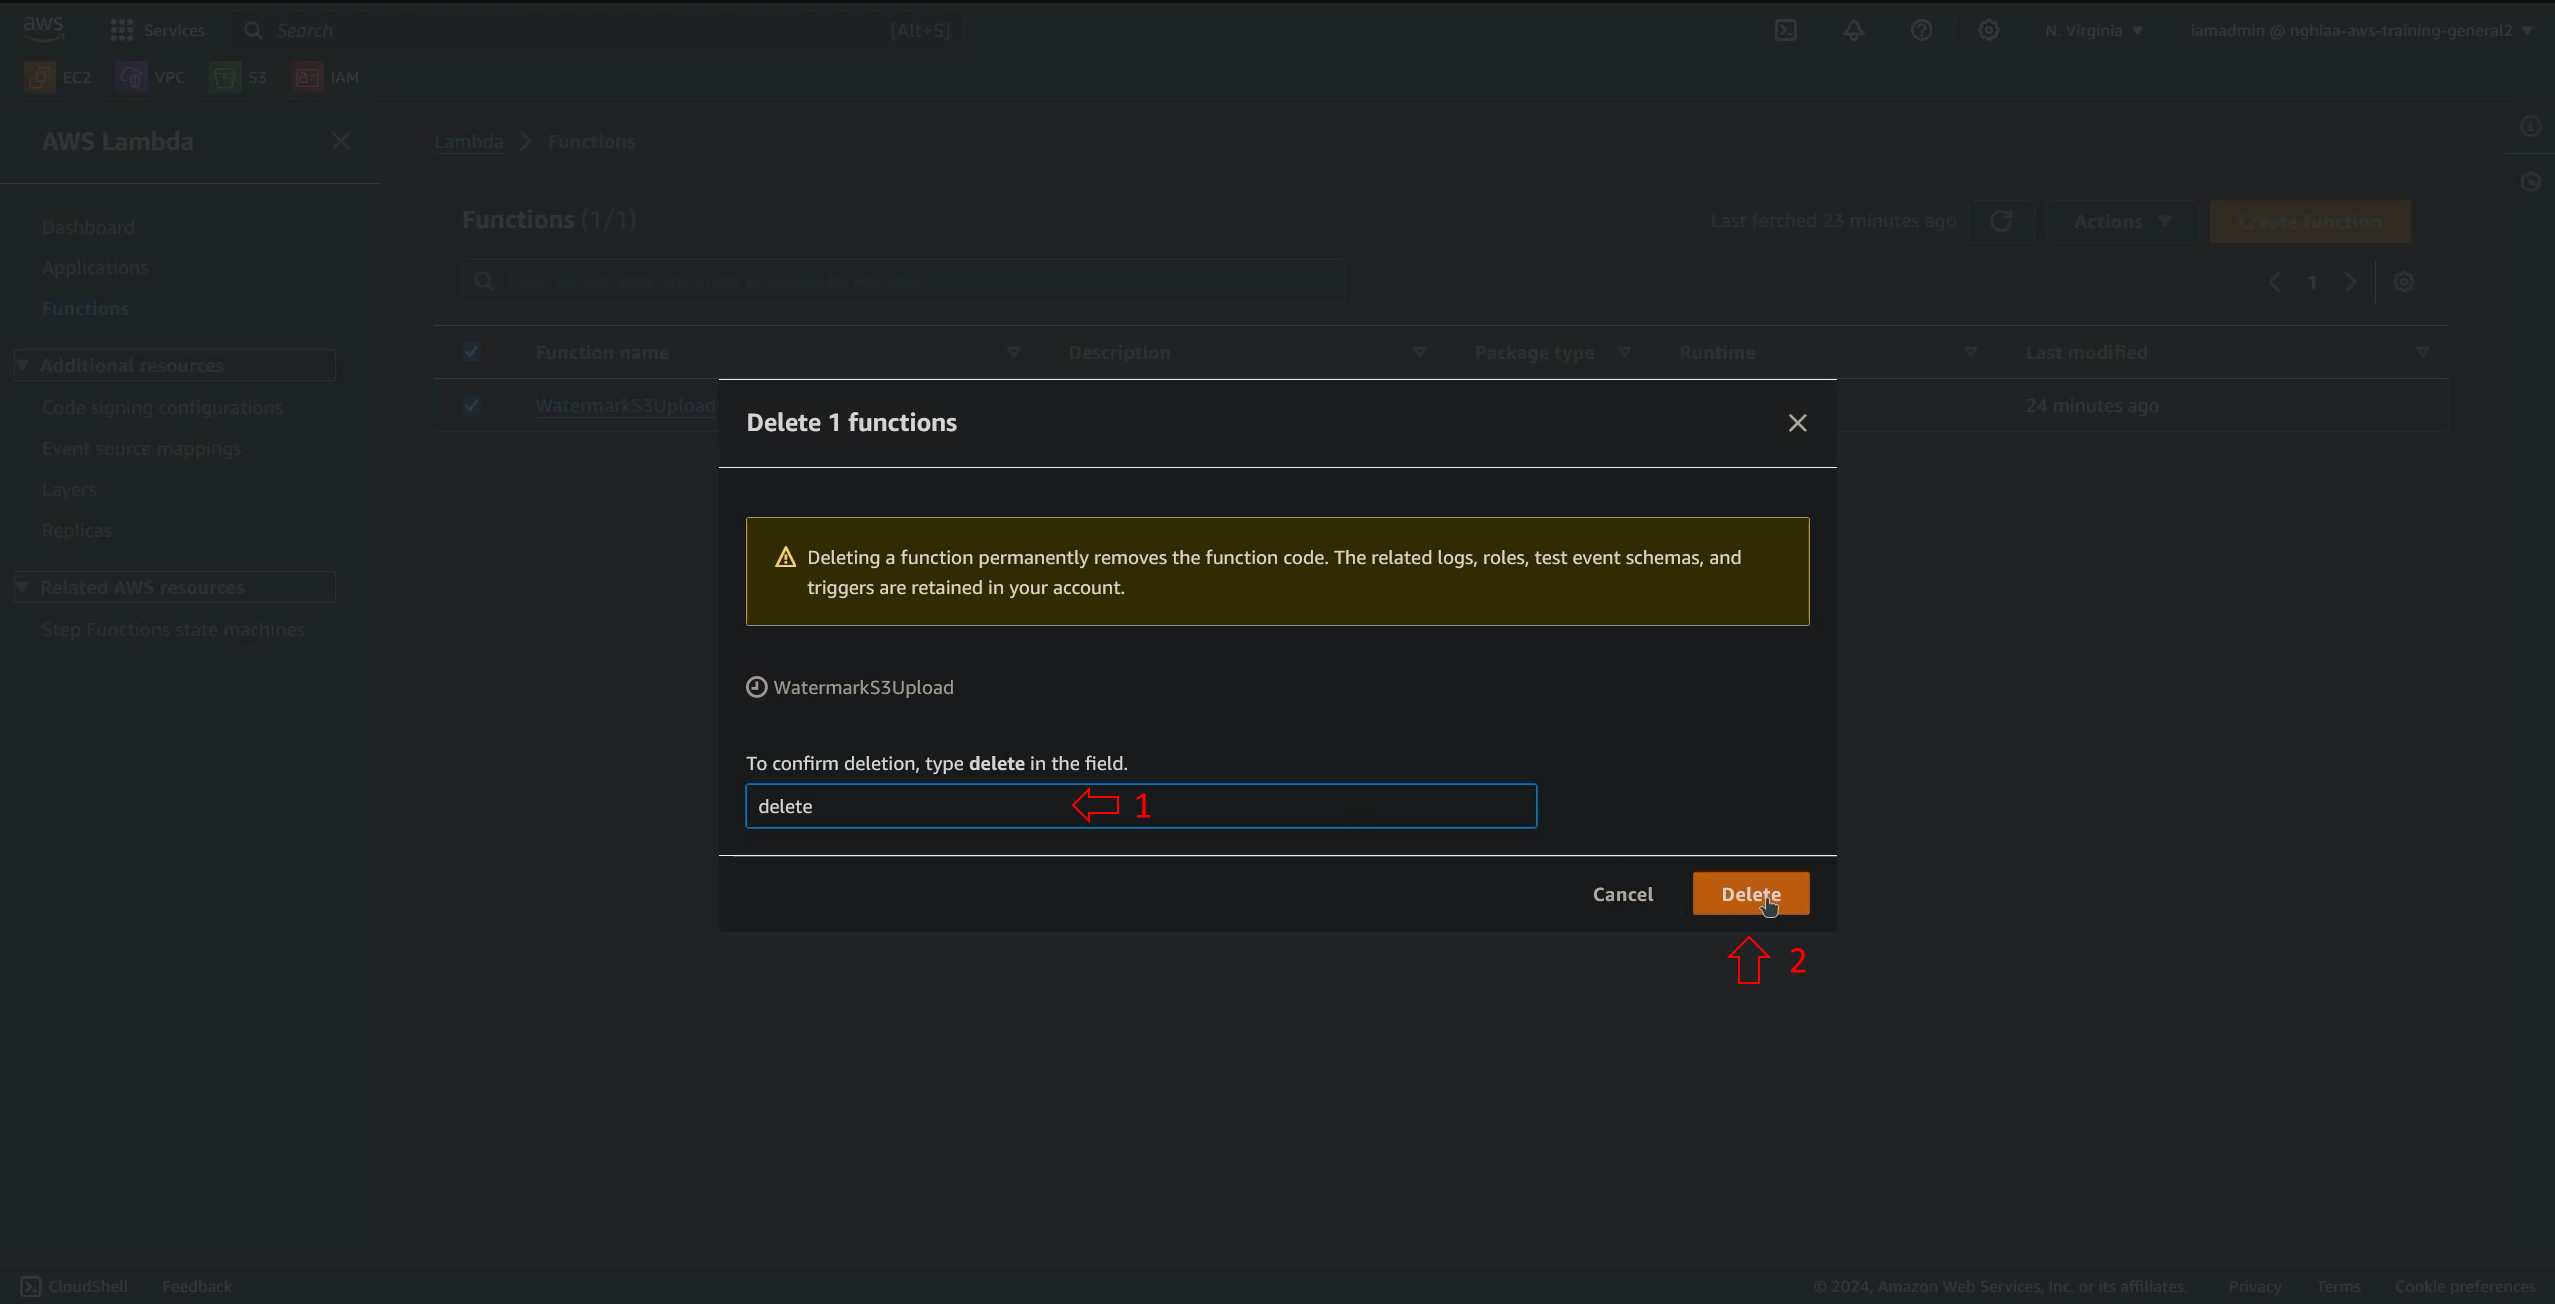Click the Cancel button in dialog
2555x1304 pixels.
tap(1622, 893)
